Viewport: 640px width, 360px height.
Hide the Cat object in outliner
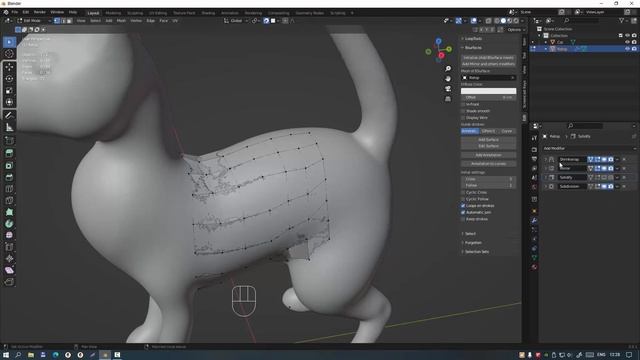click(x=627, y=42)
